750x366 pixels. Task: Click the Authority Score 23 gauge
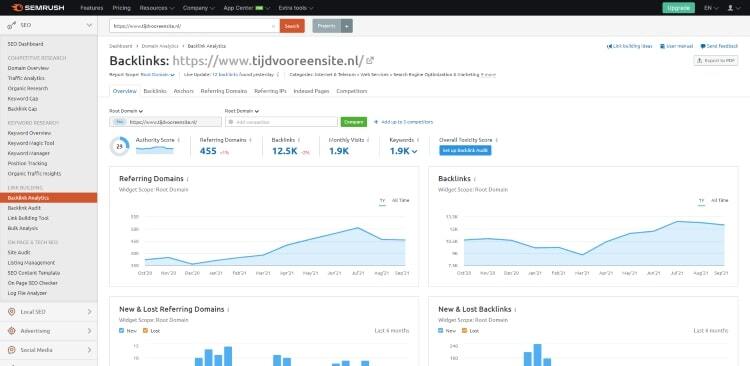coord(120,146)
